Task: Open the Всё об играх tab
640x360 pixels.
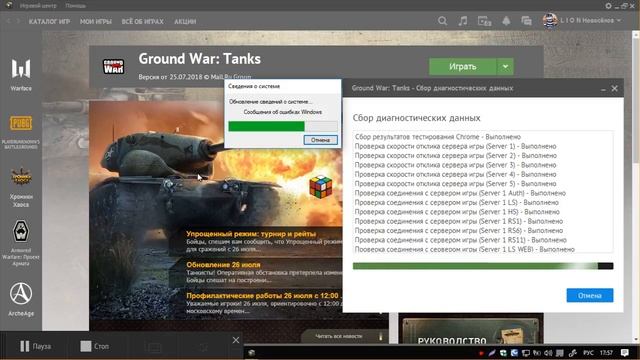Action: 142,21
